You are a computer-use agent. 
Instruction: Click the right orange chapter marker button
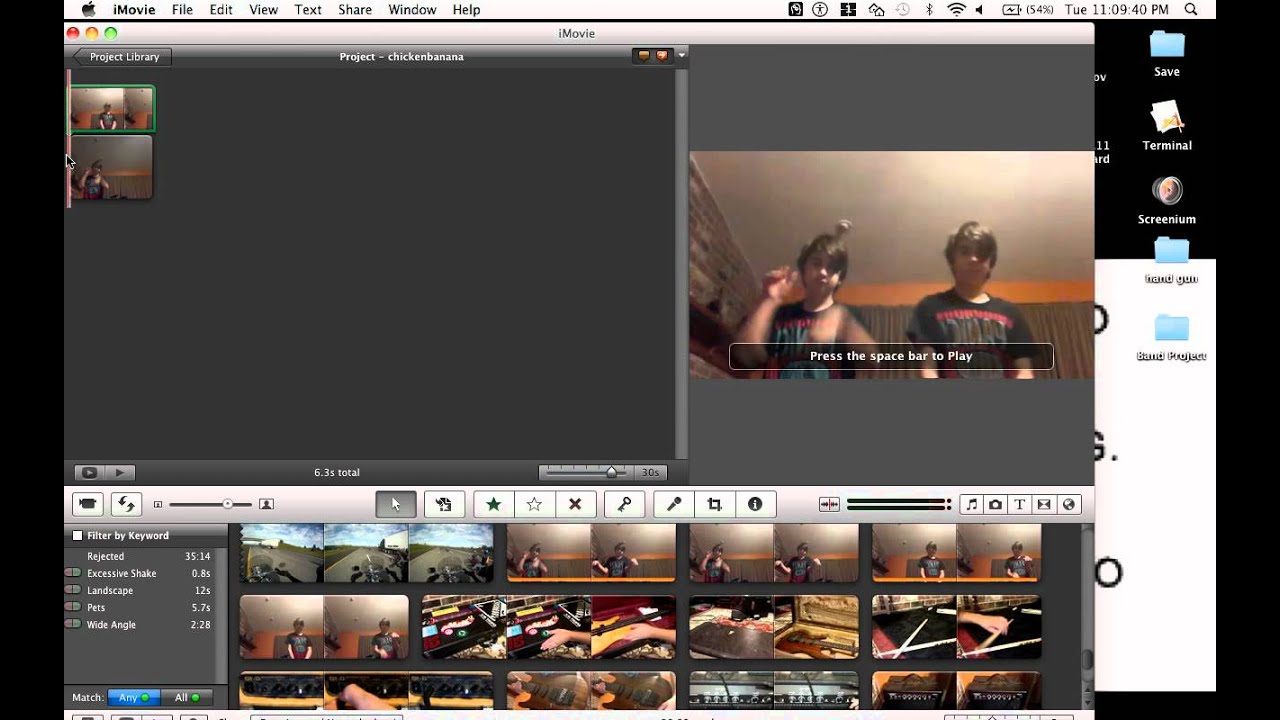click(x=661, y=56)
